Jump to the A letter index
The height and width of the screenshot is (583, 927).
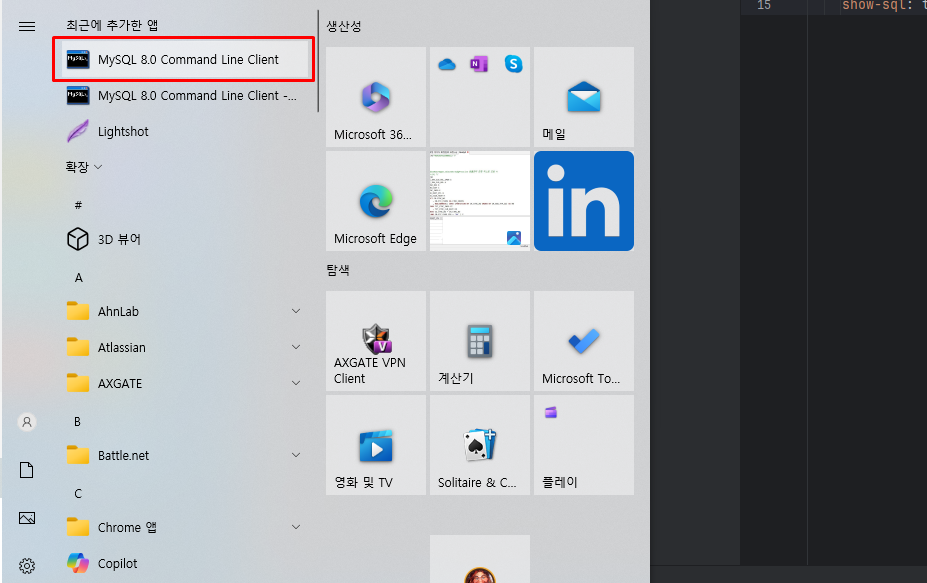[79, 278]
